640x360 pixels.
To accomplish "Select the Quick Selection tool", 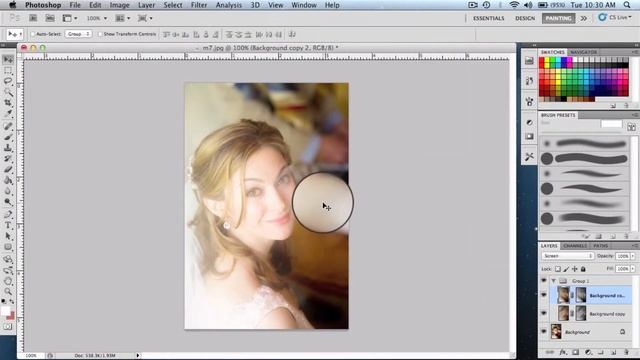I will pyautogui.click(x=8, y=92).
